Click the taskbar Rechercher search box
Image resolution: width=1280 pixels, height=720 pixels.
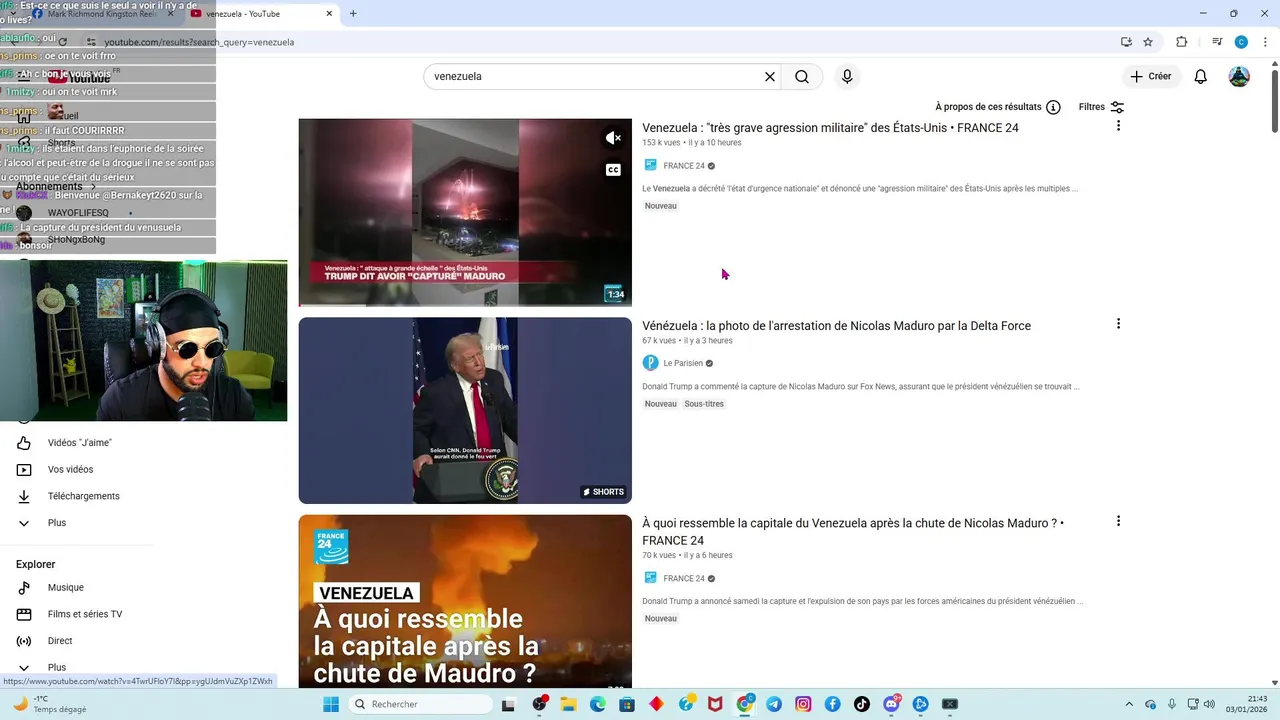click(x=418, y=704)
